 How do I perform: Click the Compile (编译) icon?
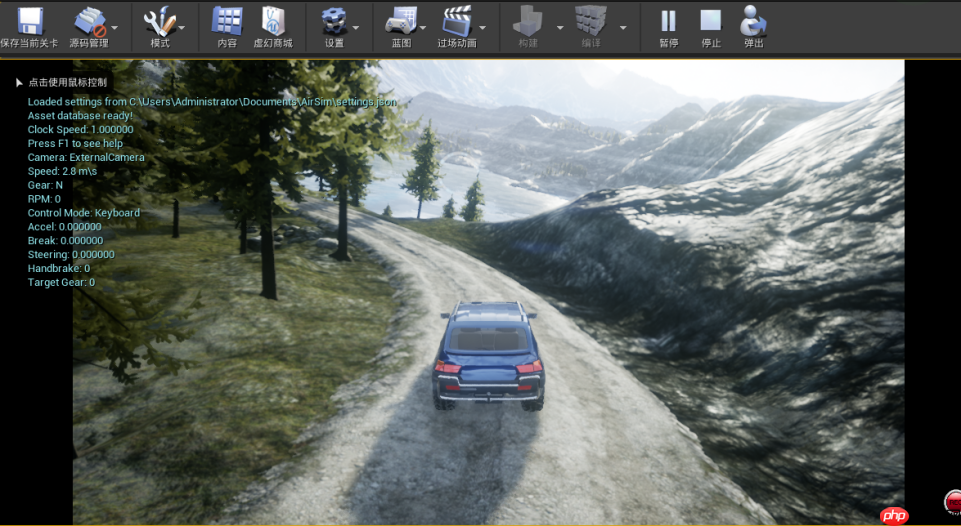(591, 22)
